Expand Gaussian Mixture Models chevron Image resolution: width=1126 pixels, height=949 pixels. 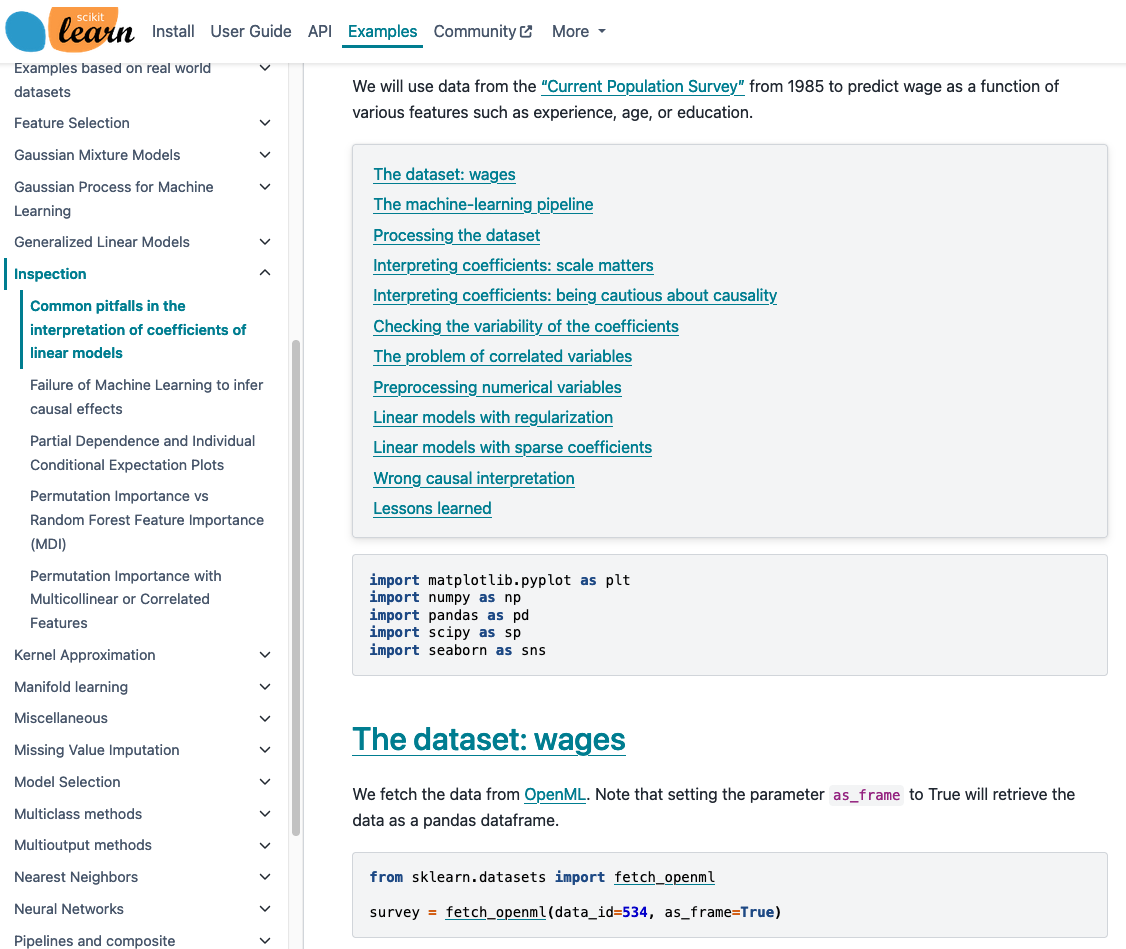tap(265, 155)
